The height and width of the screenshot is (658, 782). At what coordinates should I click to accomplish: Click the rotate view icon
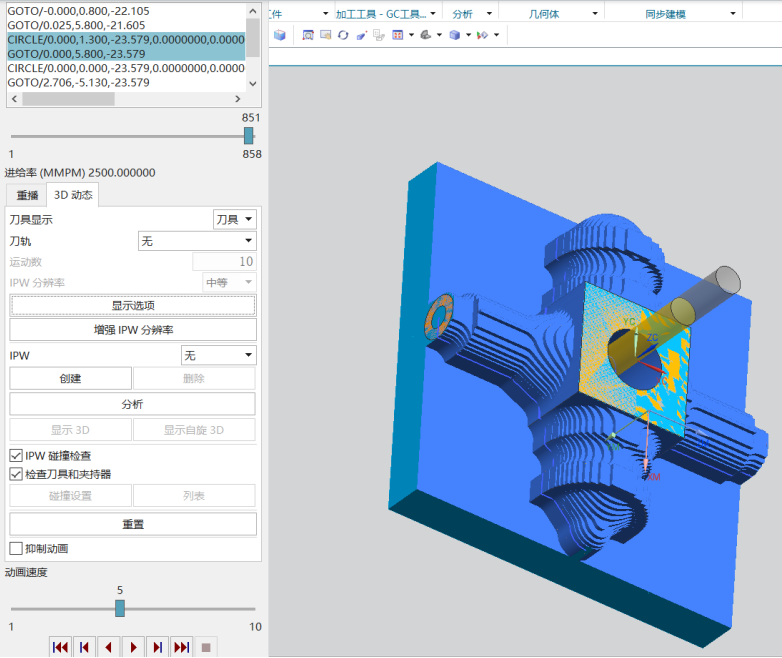click(343, 35)
